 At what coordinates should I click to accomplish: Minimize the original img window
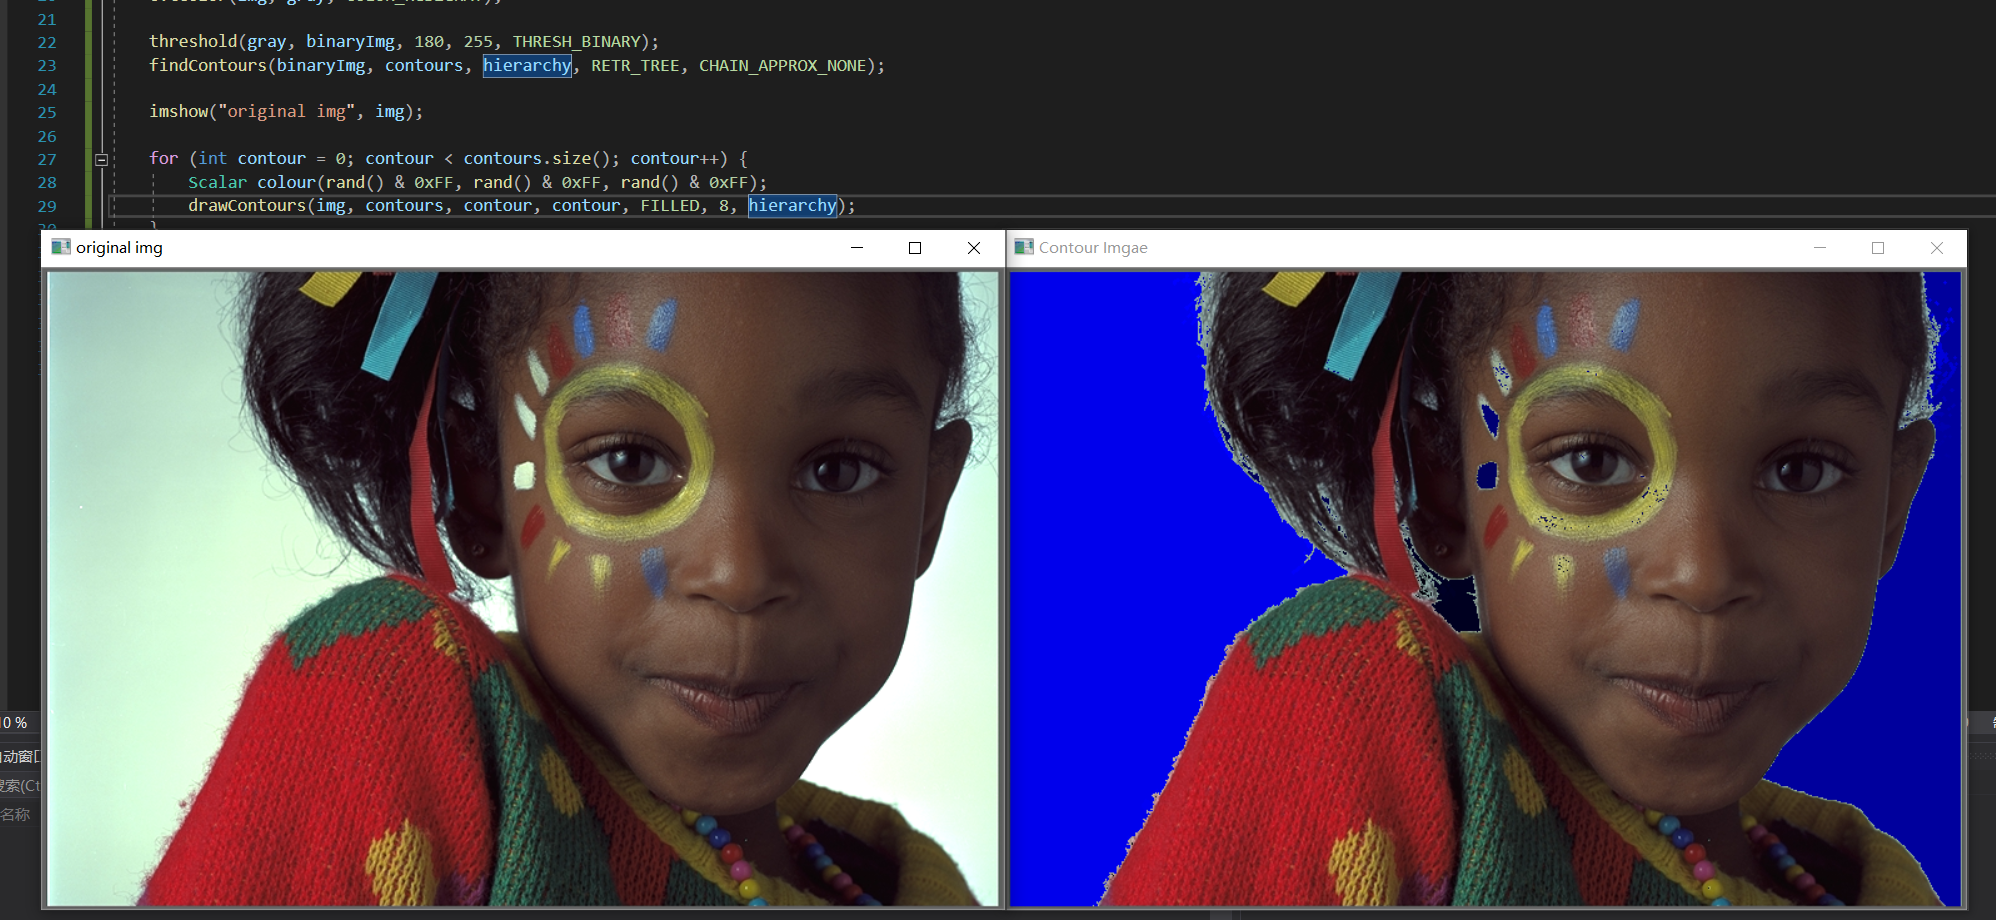pos(857,248)
